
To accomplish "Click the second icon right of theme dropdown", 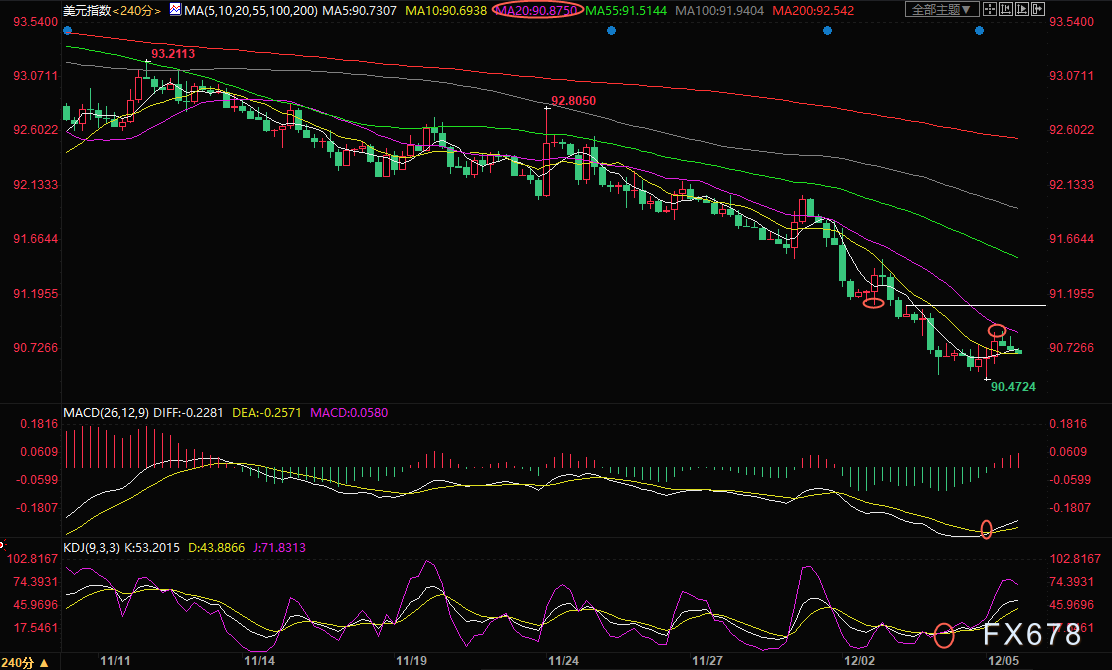I will [x=1008, y=9].
